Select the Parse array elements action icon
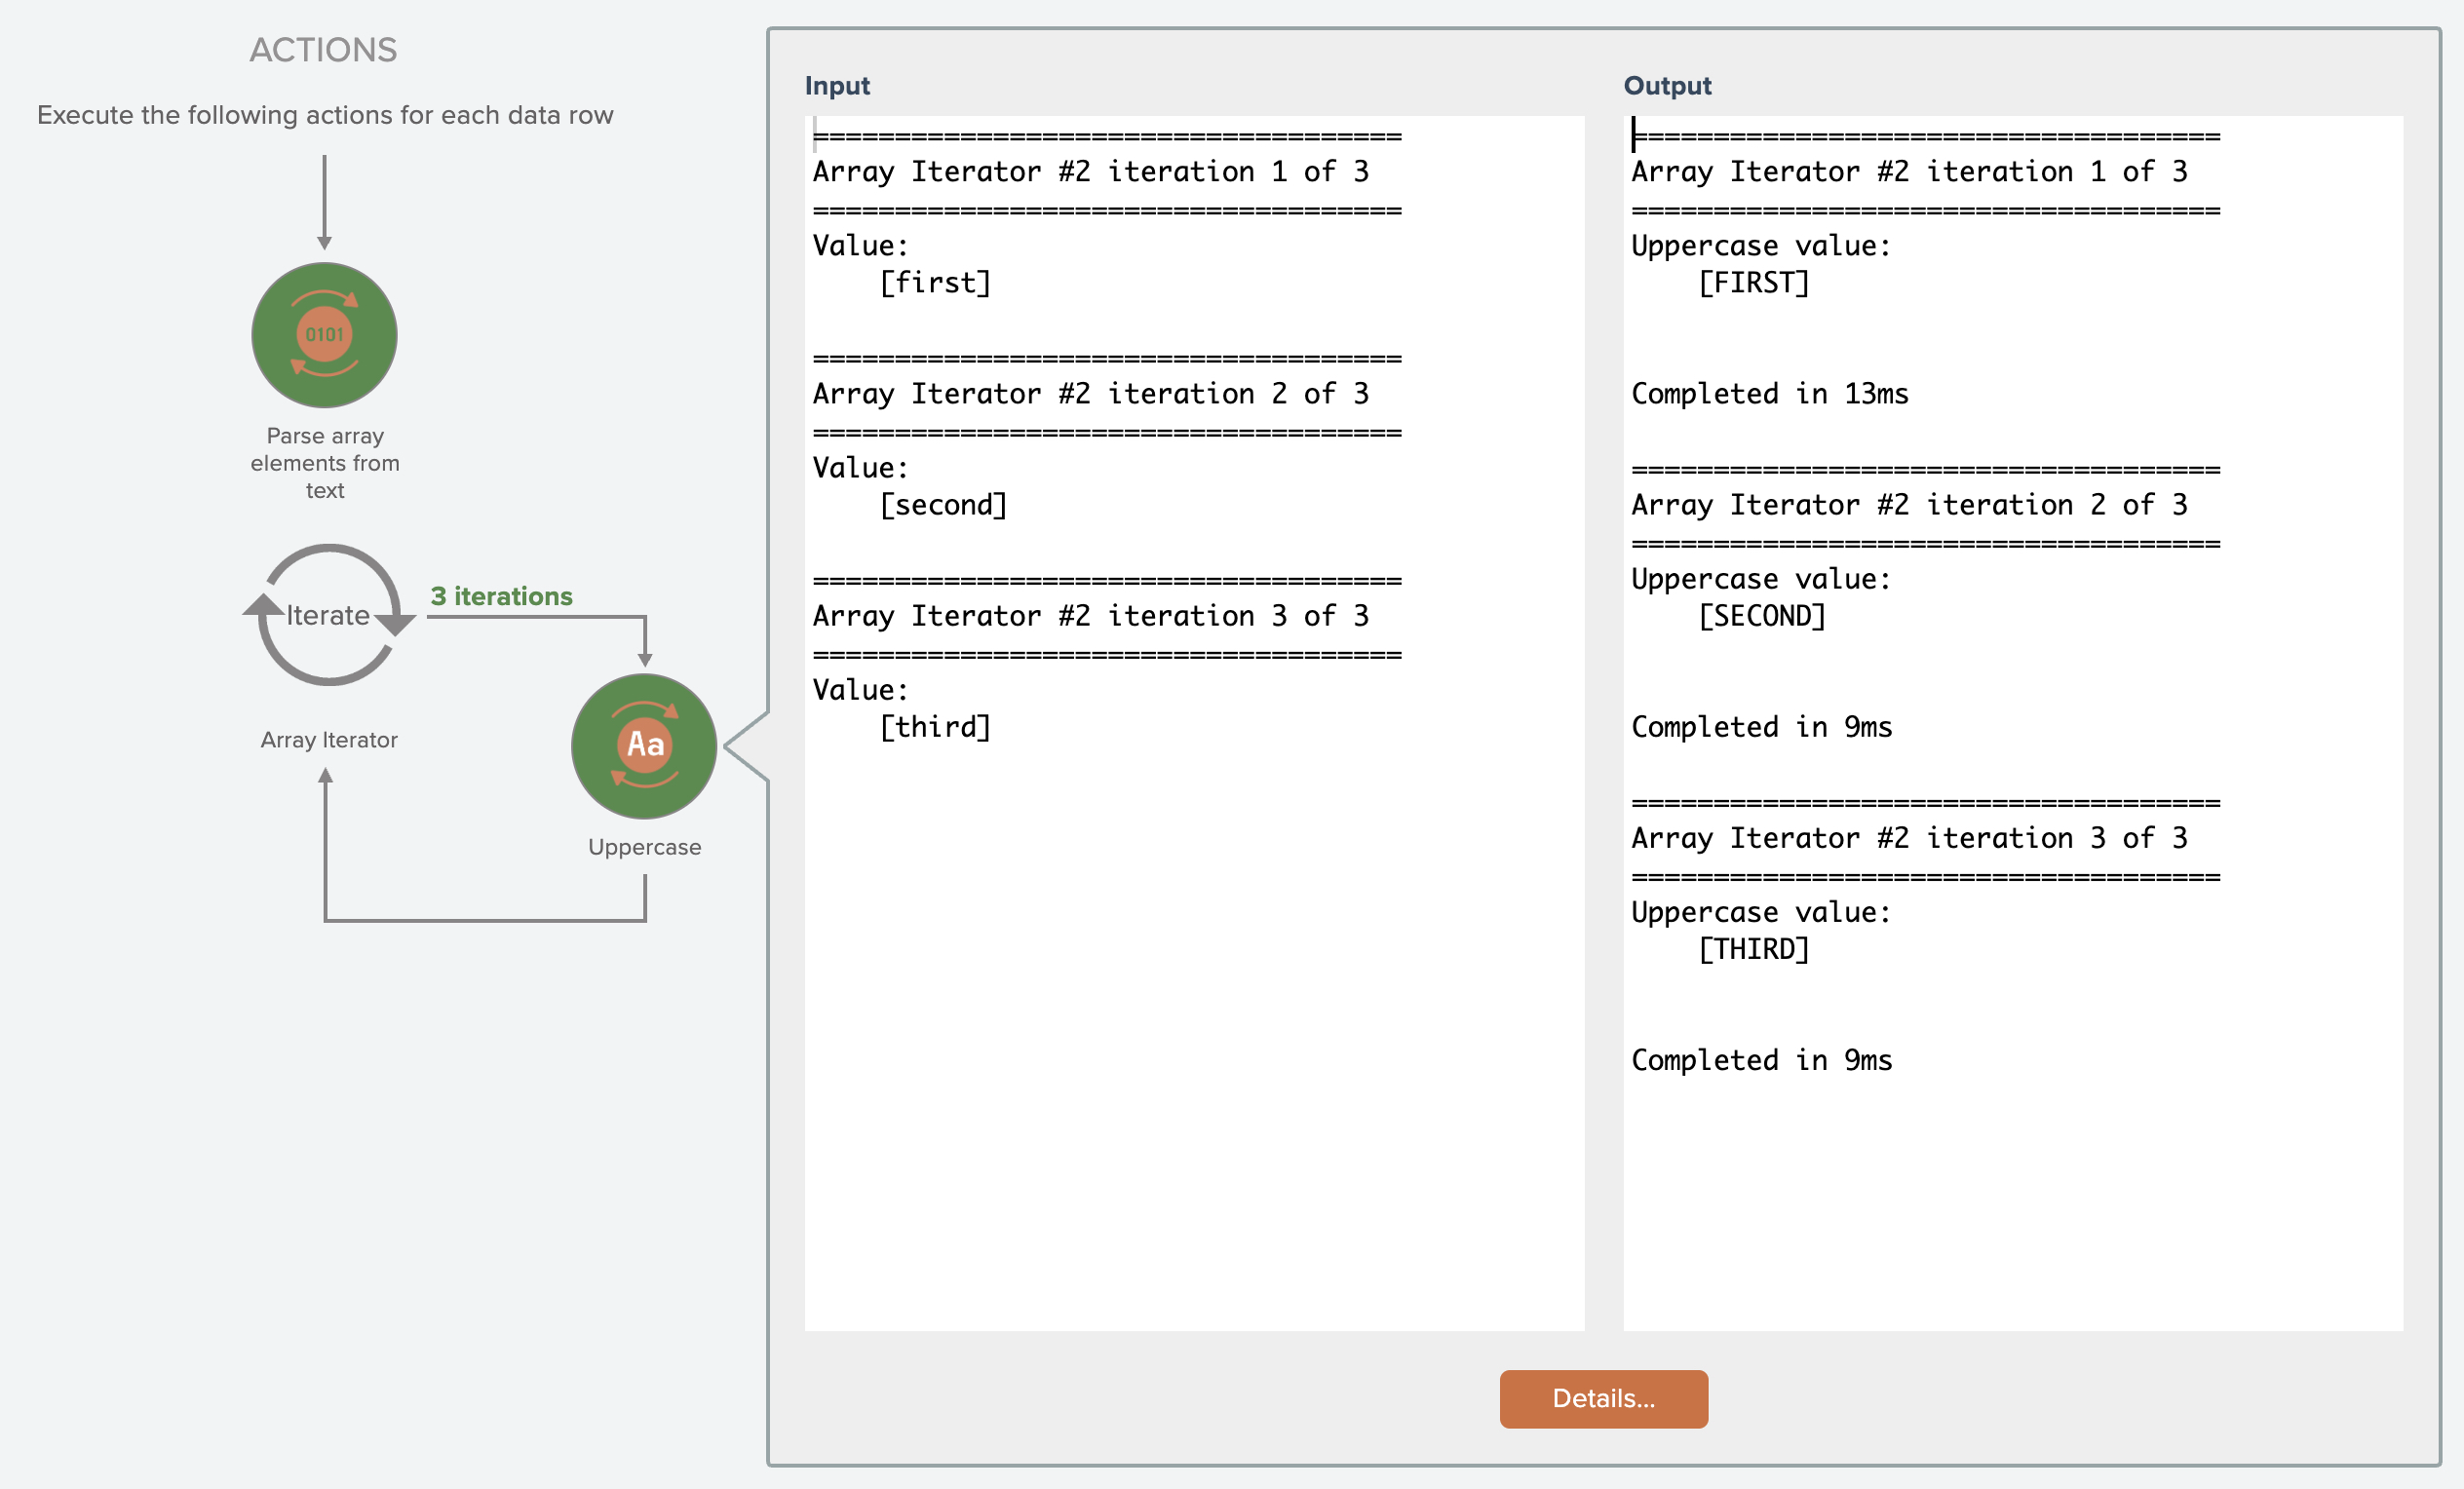 click(x=324, y=335)
